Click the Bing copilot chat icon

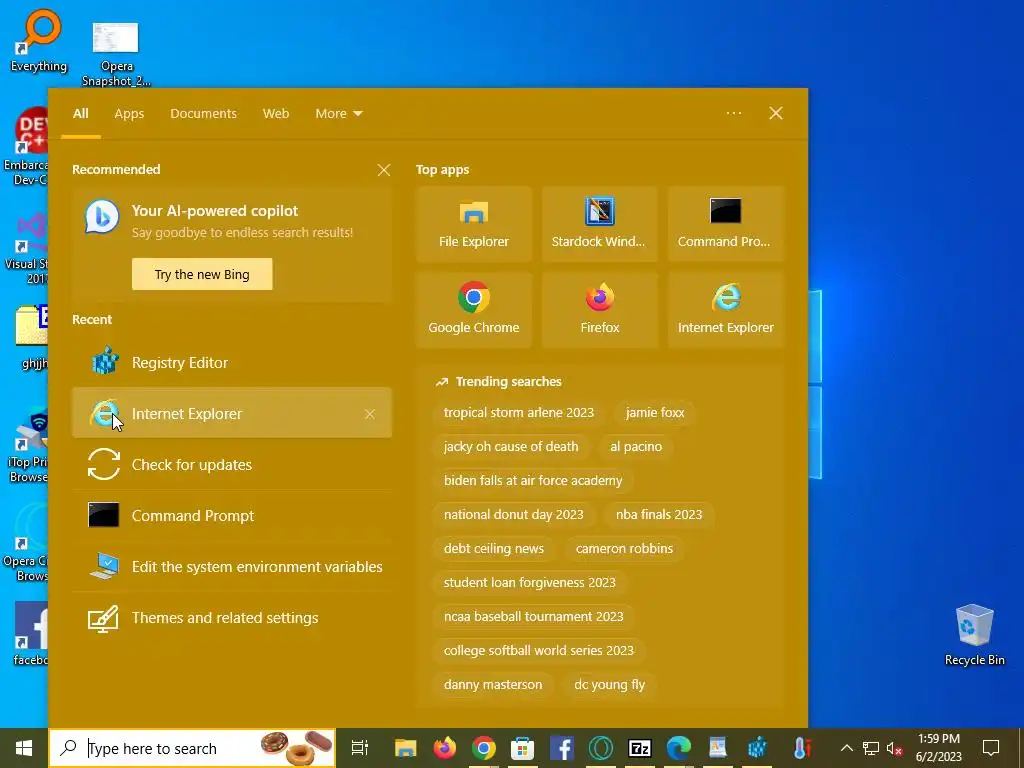tap(103, 217)
